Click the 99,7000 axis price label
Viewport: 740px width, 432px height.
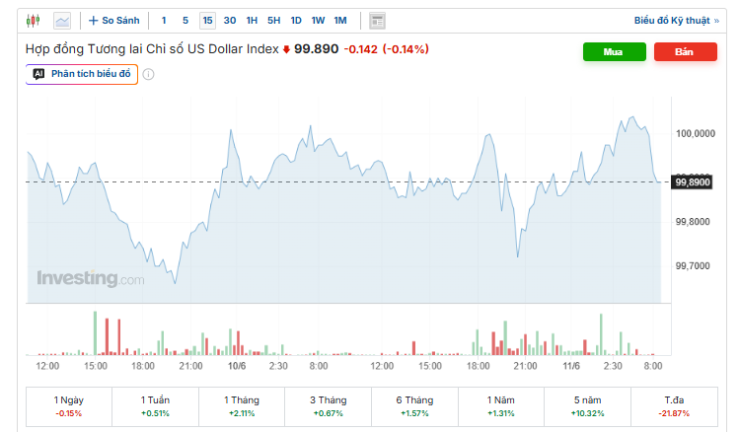point(692,266)
